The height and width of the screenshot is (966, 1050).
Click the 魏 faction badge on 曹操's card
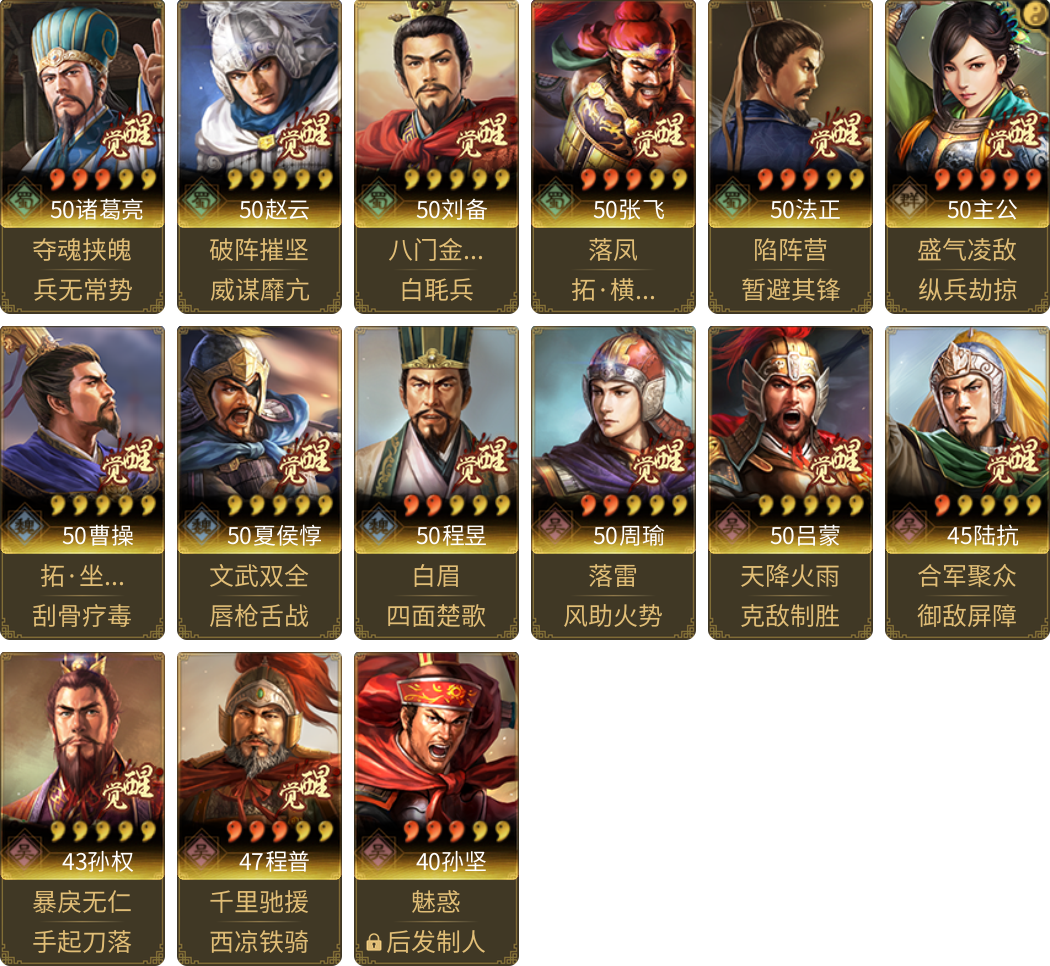[23, 526]
